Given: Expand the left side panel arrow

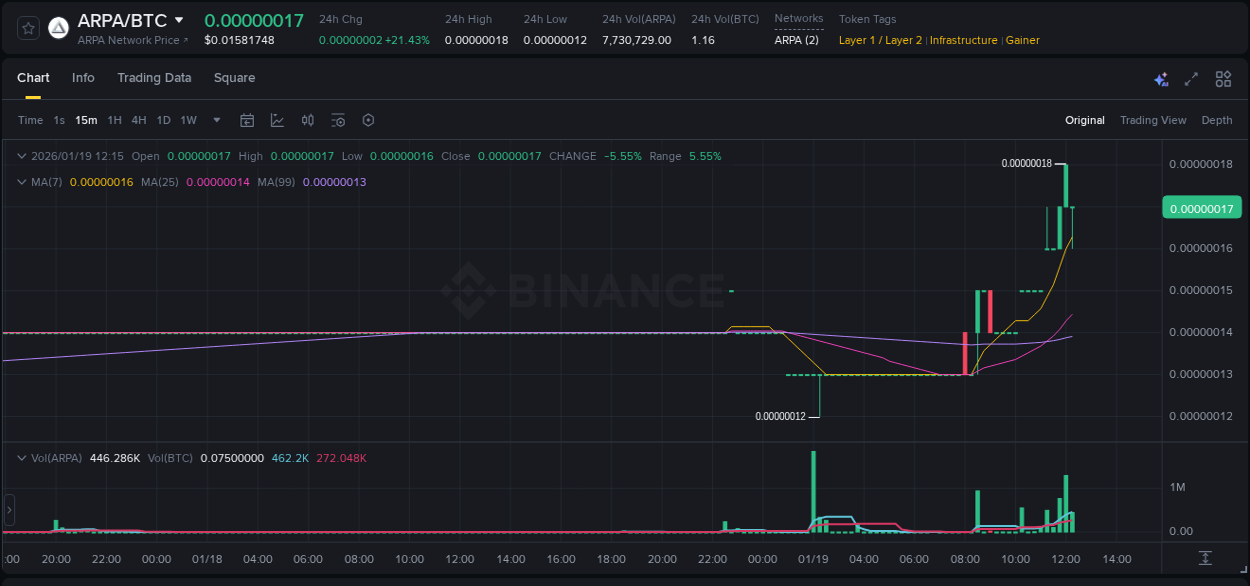Looking at the screenshot, I should tap(8, 510).
